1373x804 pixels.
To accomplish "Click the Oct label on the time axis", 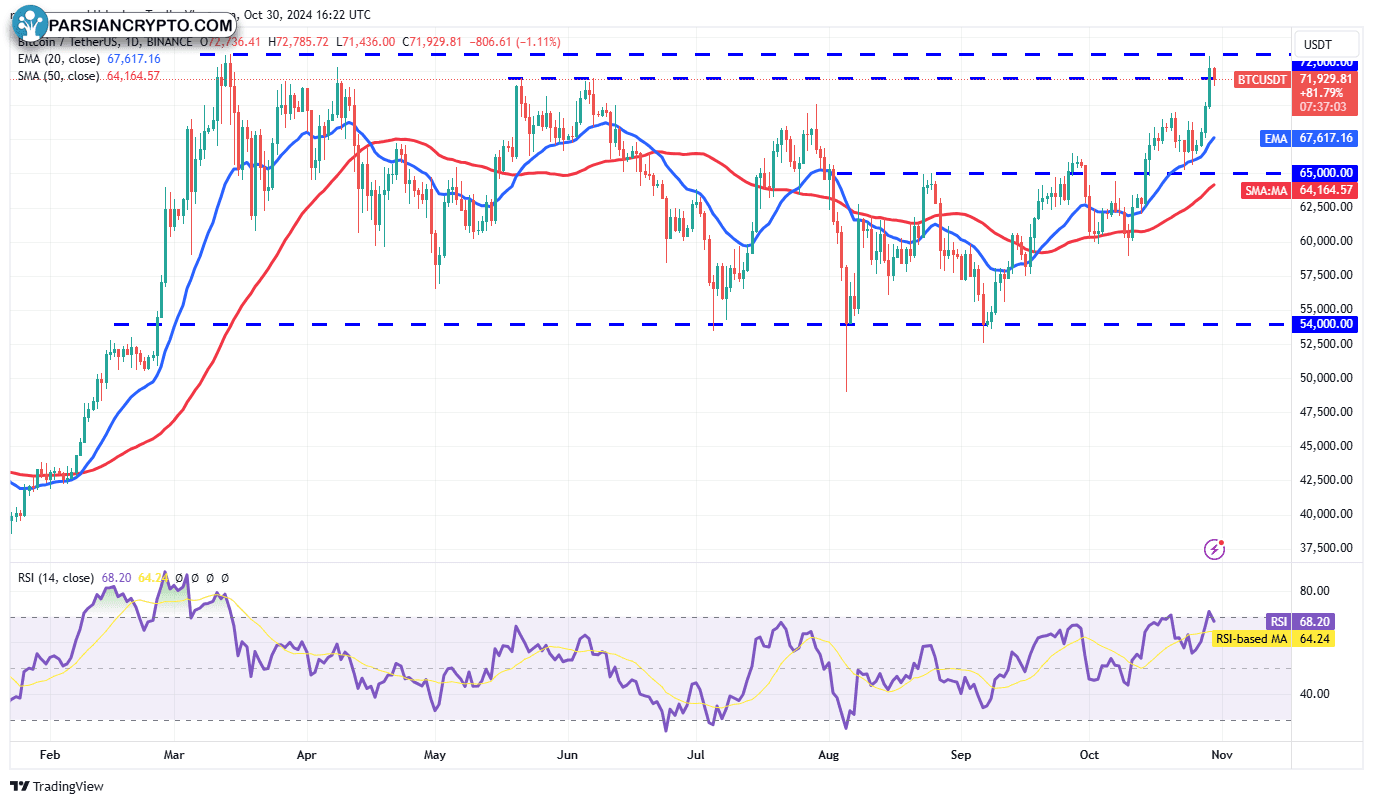I will click(1089, 755).
